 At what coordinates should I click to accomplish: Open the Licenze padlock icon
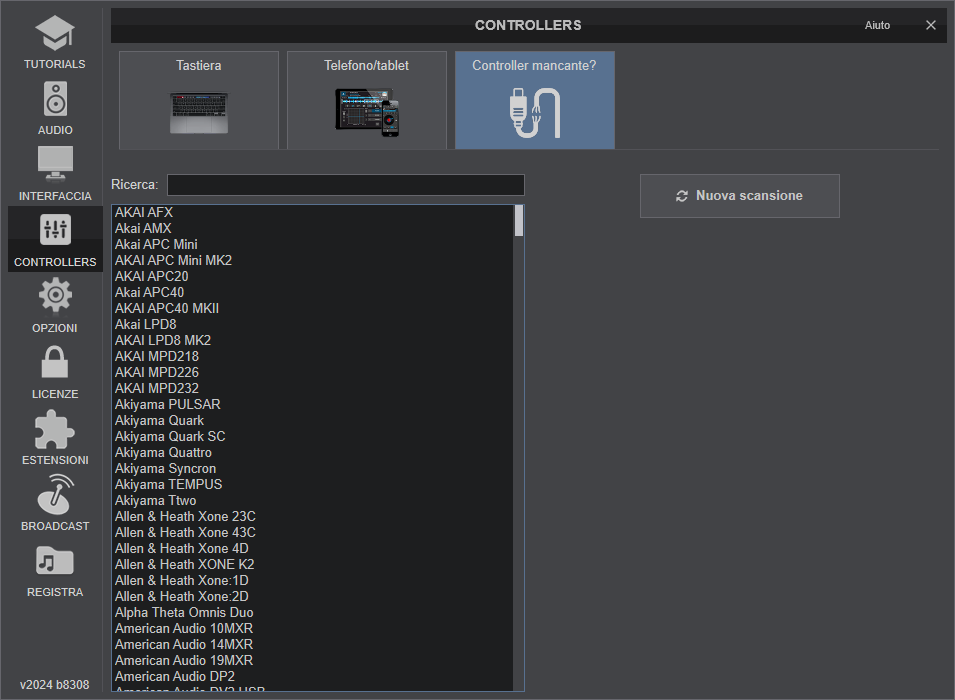click(55, 362)
